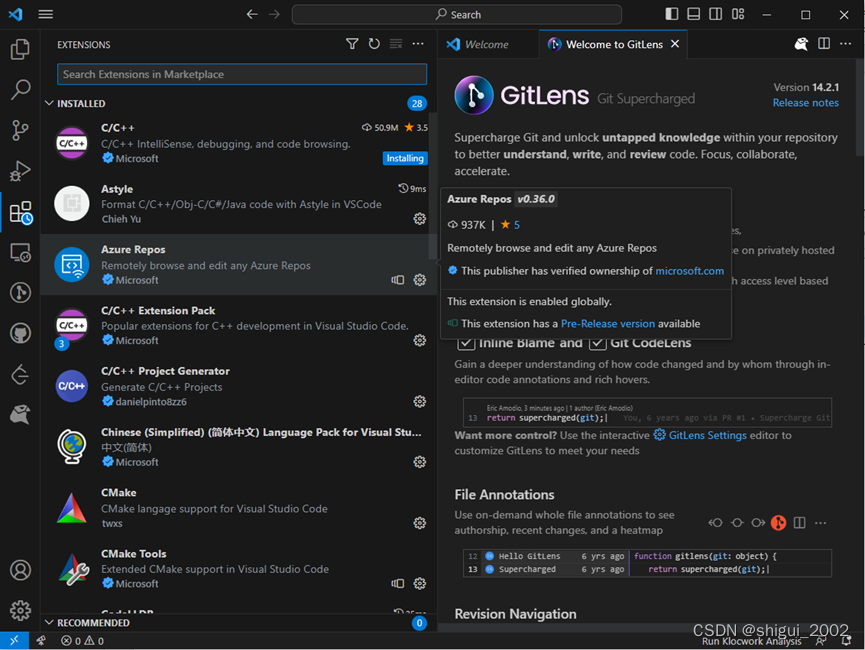Open Manage gear for C/C++ Project Generator
The image size is (865, 650).
pos(420,401)
